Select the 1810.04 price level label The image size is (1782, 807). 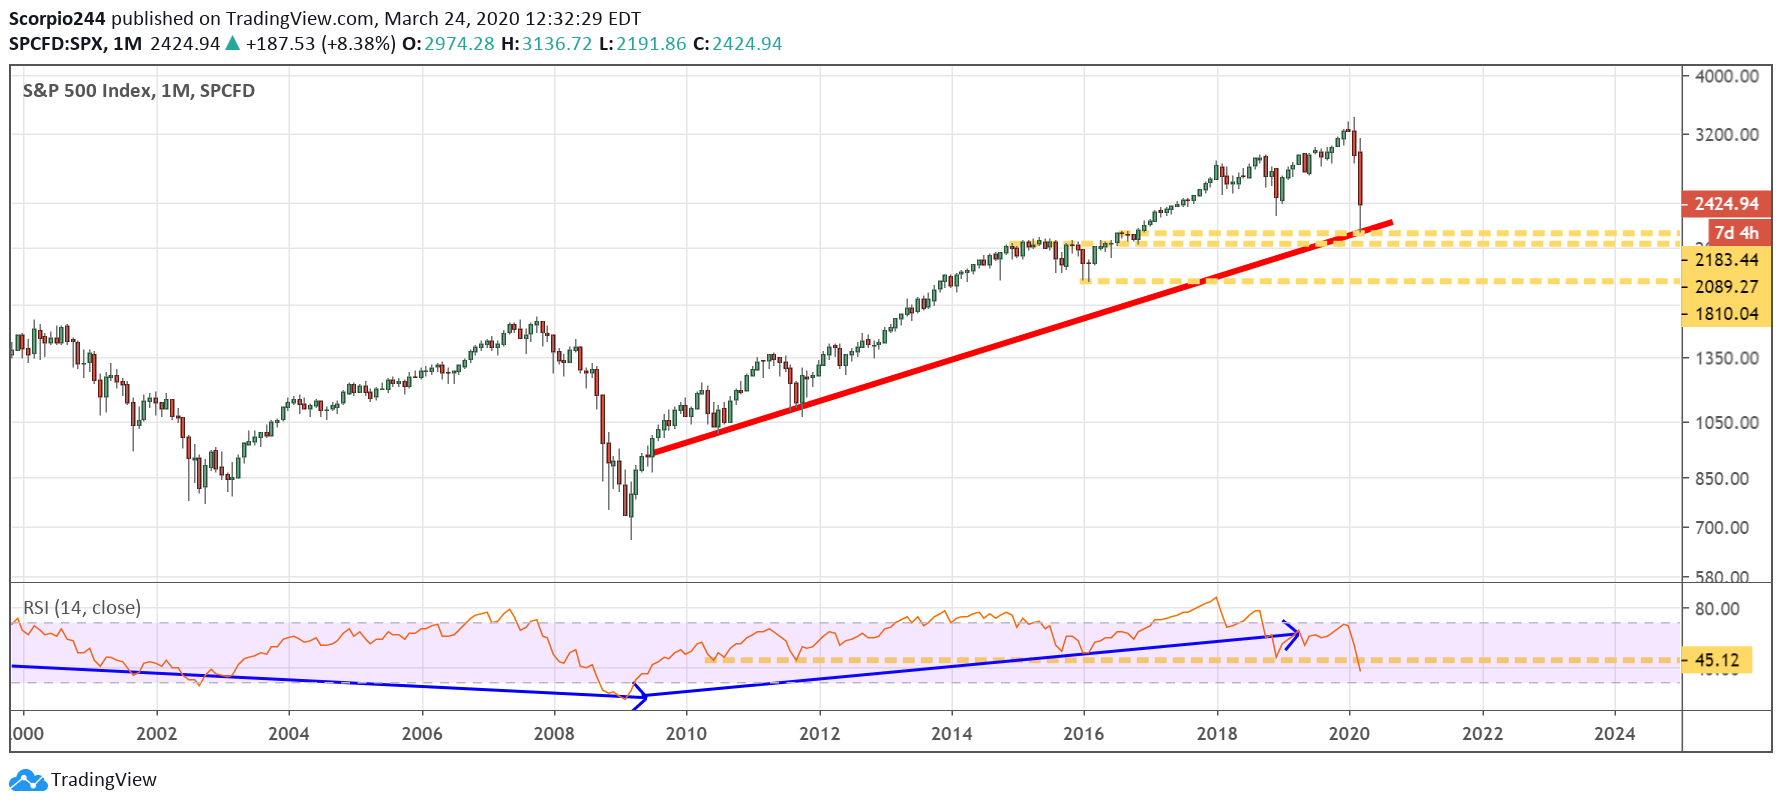1727,314
